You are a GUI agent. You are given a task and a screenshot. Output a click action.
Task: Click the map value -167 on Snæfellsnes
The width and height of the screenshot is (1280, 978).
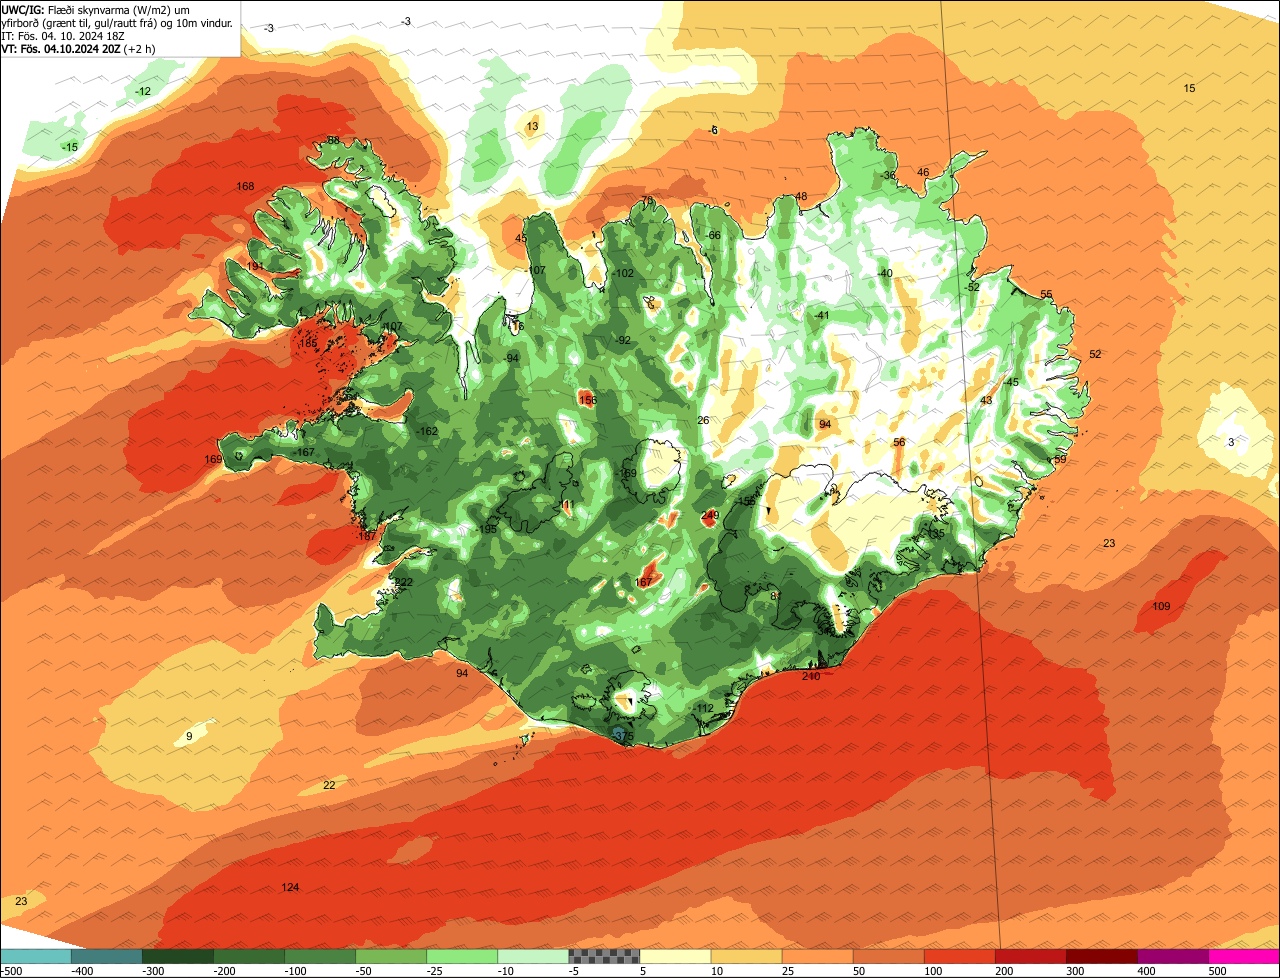click(x=305, y=452)
